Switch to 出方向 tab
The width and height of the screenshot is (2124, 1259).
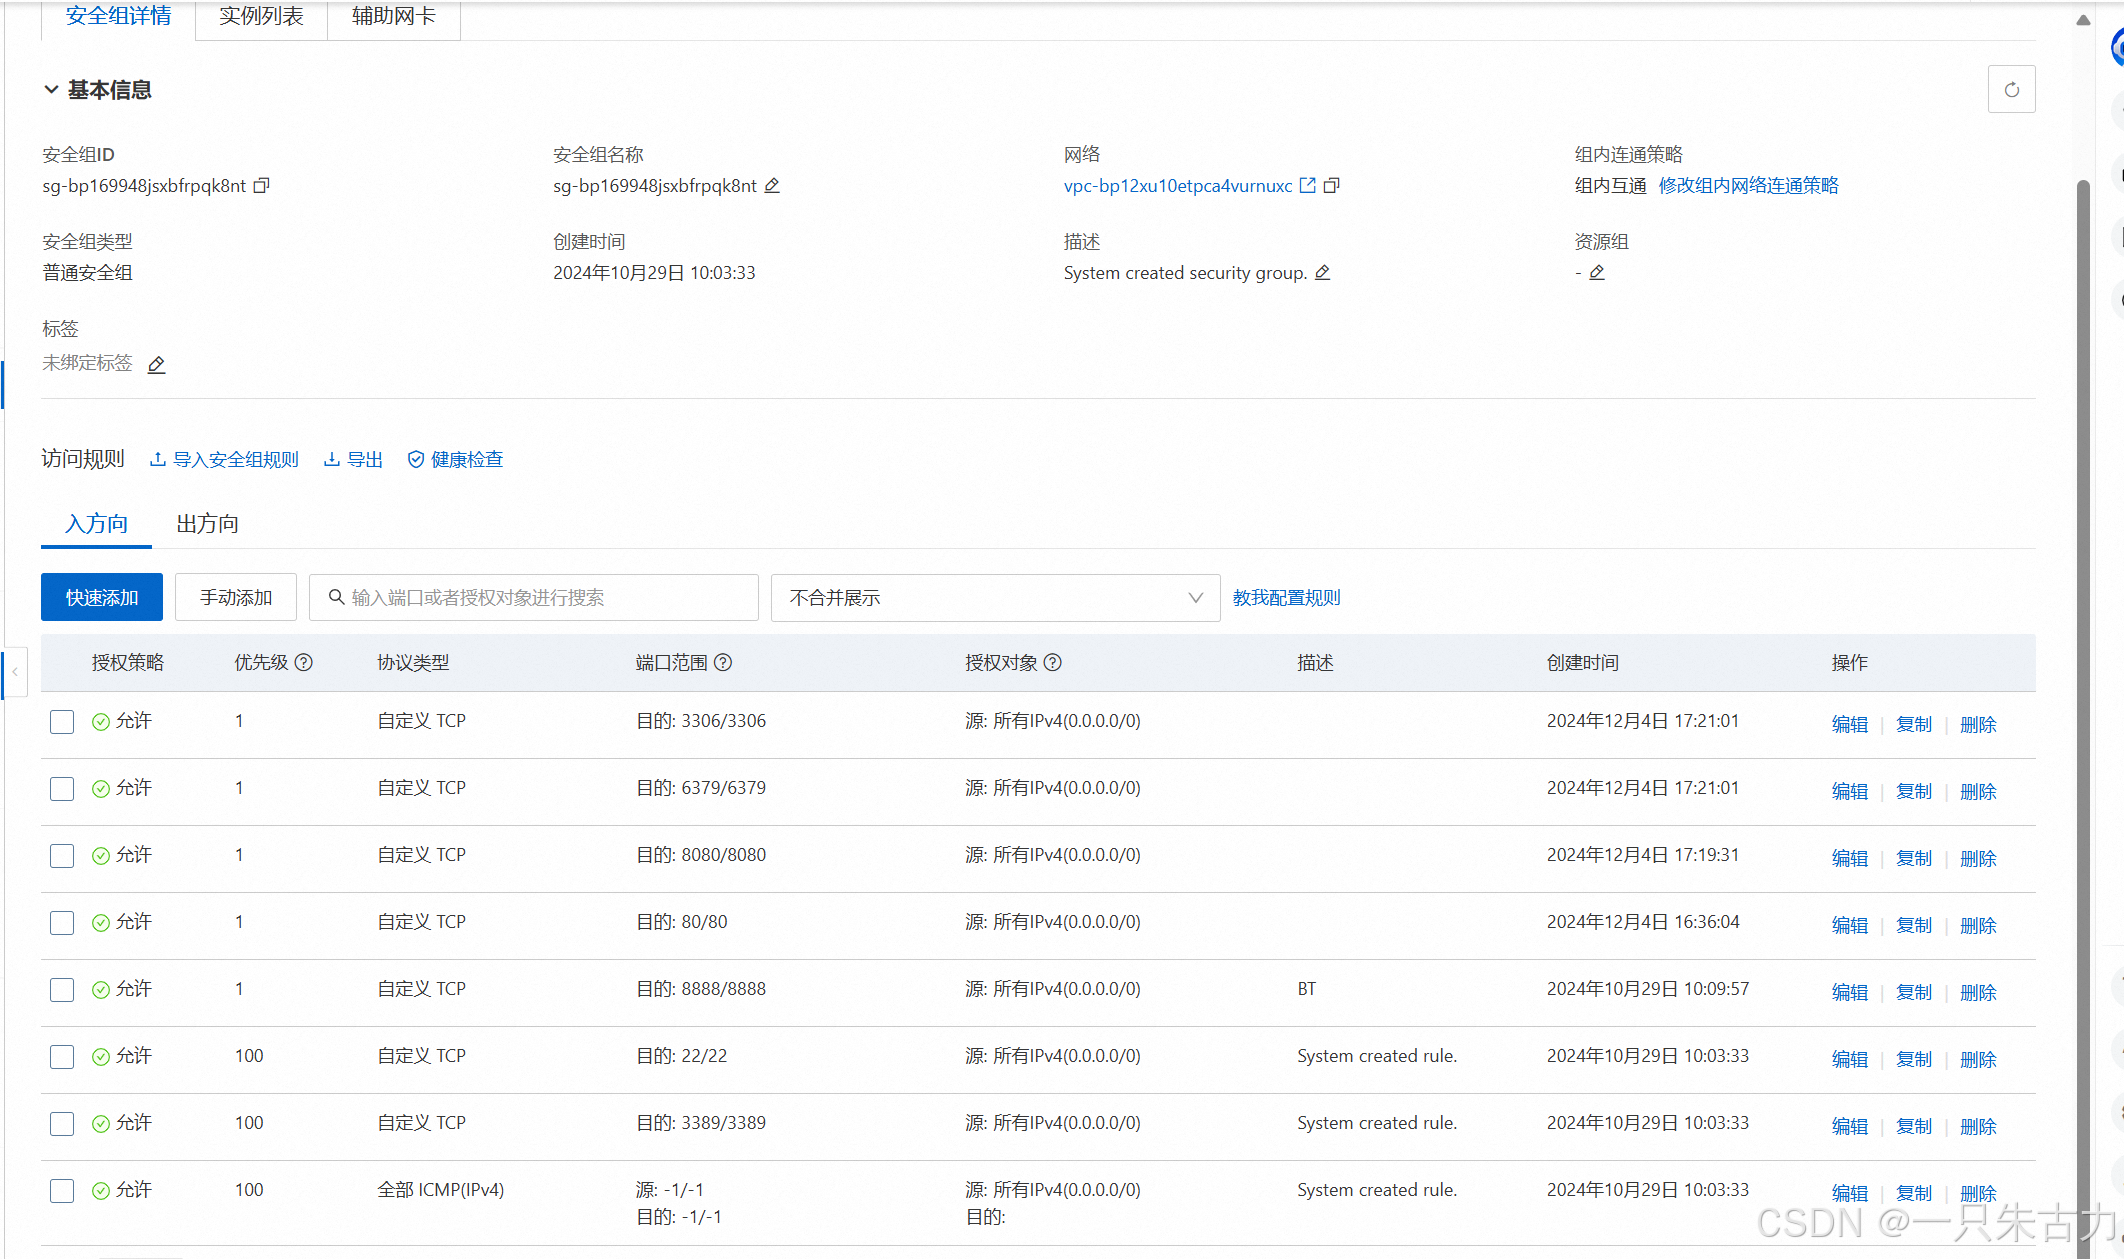pyautogui.click(x=207, y=524)
